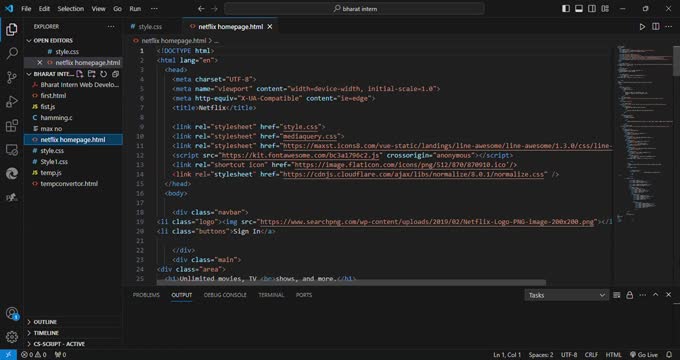This screenshot has width=680, height=360.
Task: Toggle the bottom panel layout button
Action: pyautogui.click(x=579, y=9)
